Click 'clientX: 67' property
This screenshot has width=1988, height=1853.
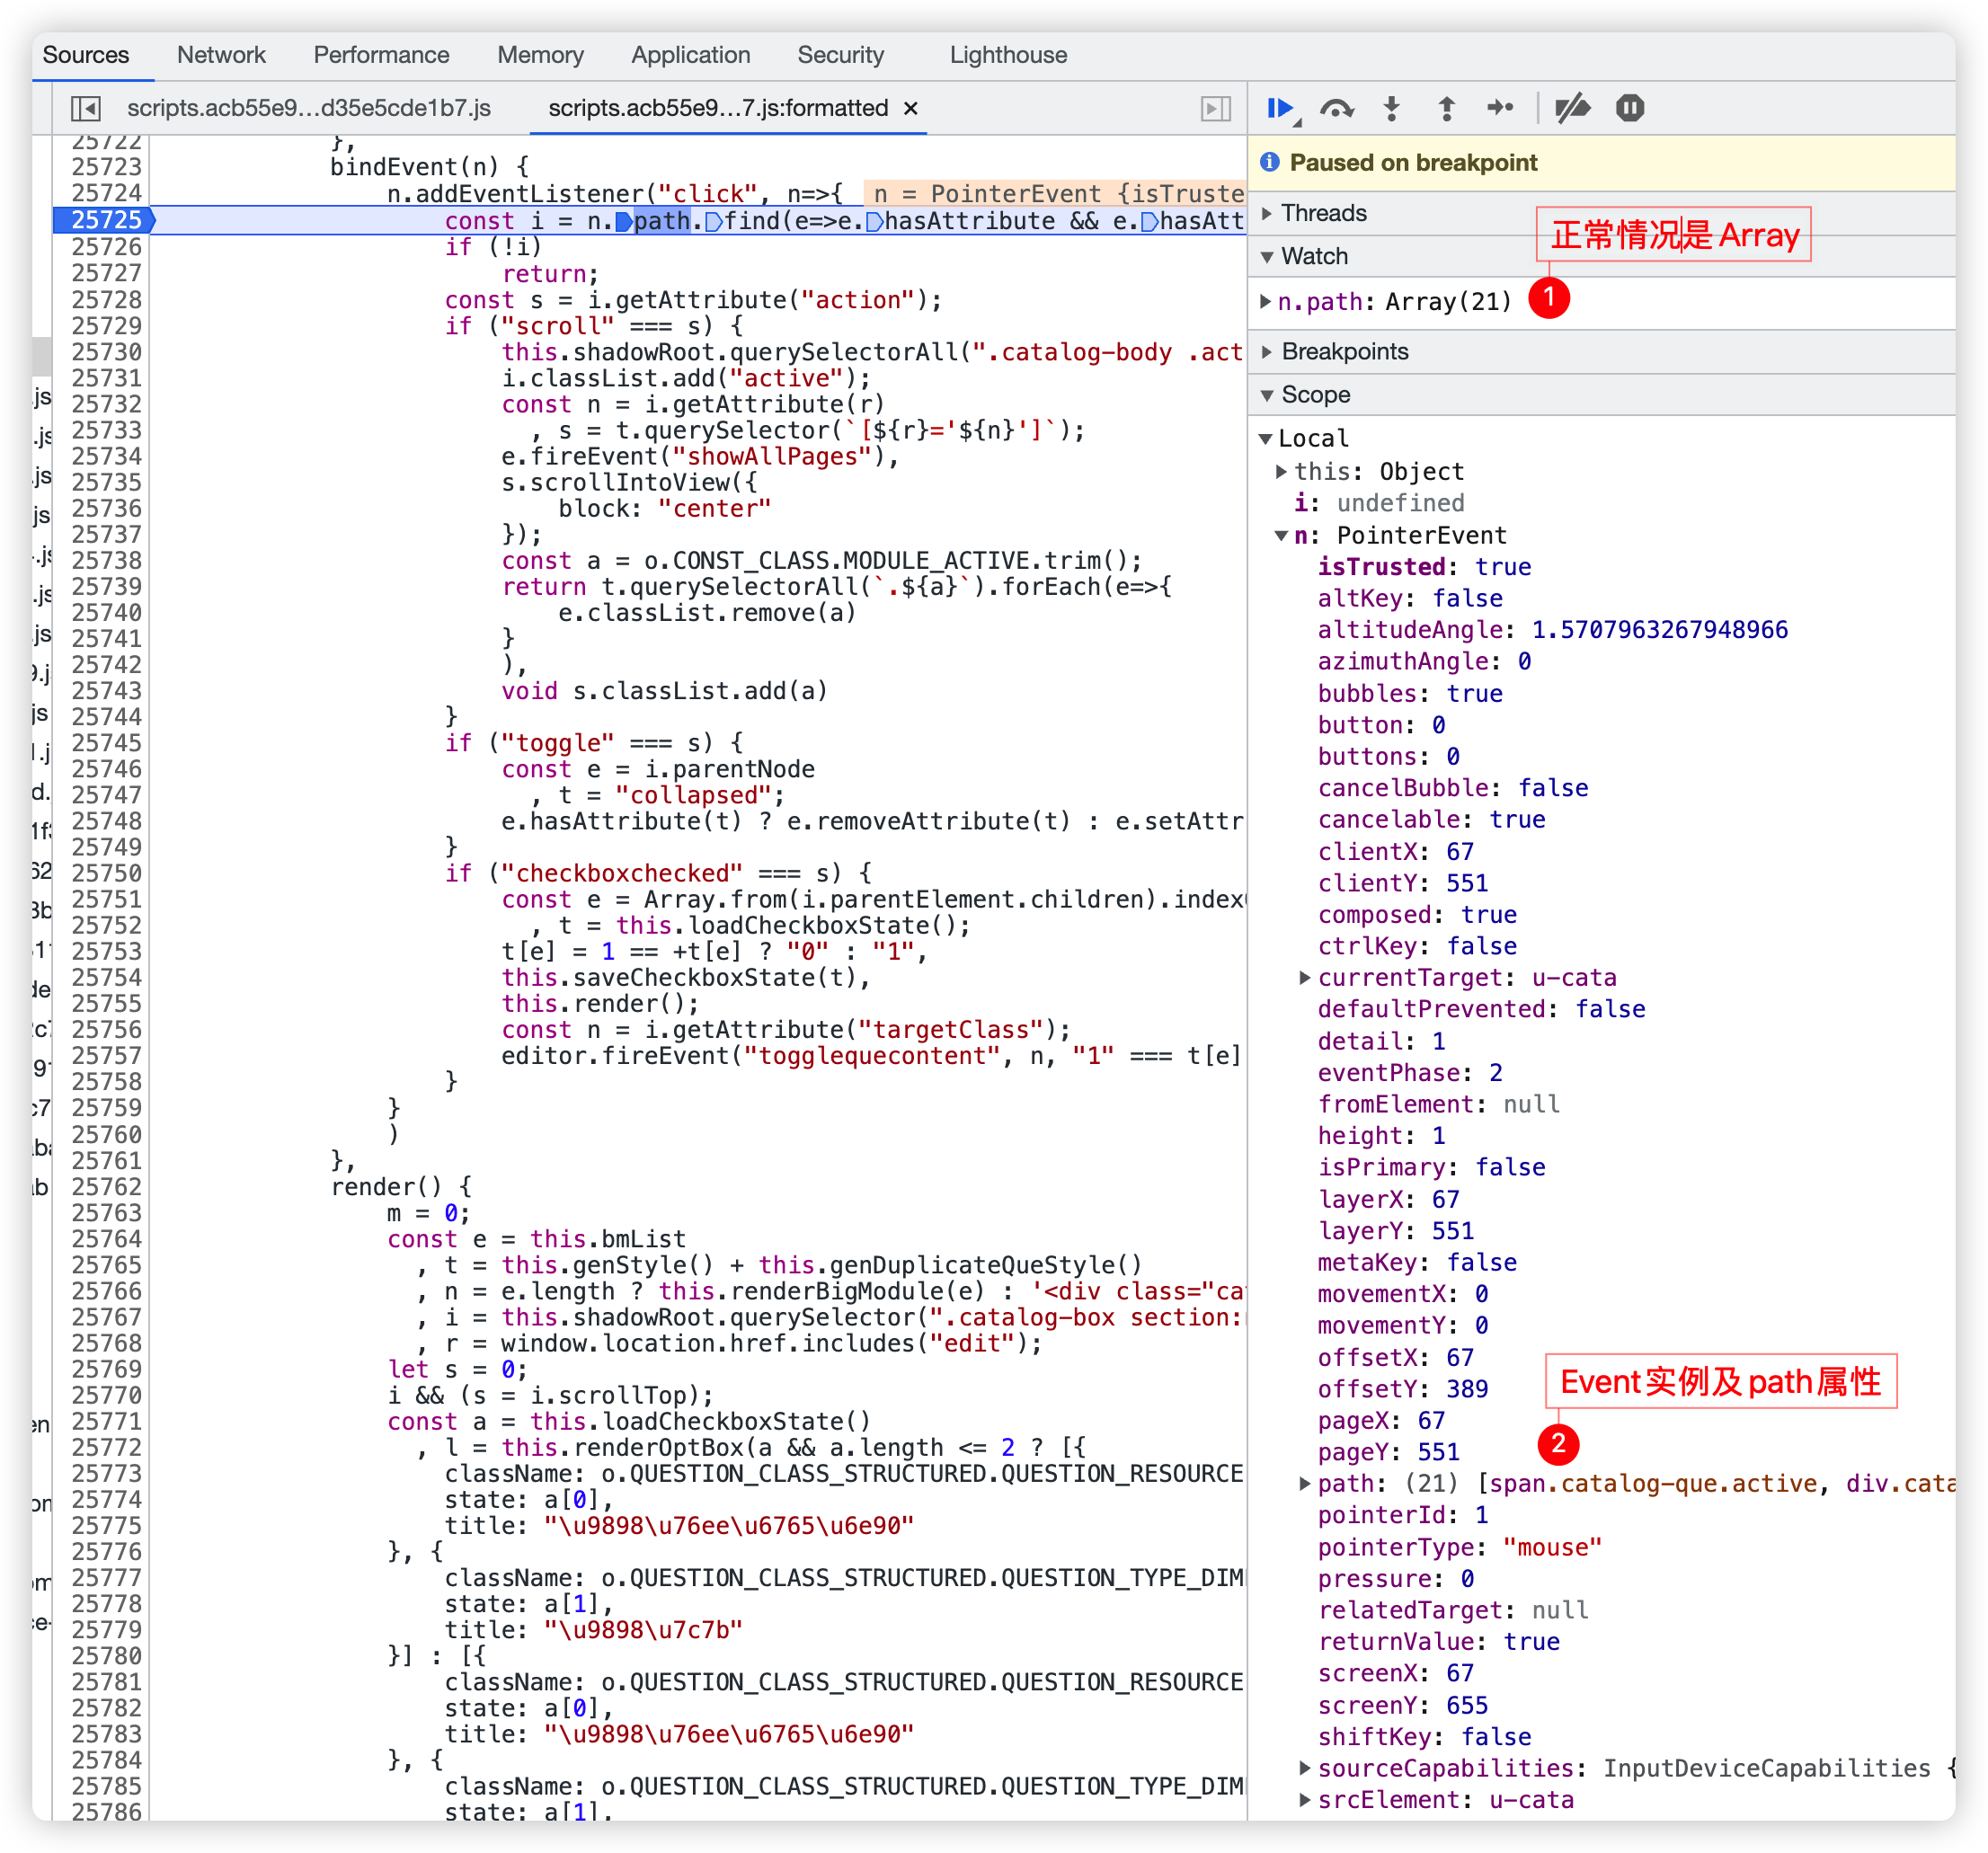(1395, 851)
